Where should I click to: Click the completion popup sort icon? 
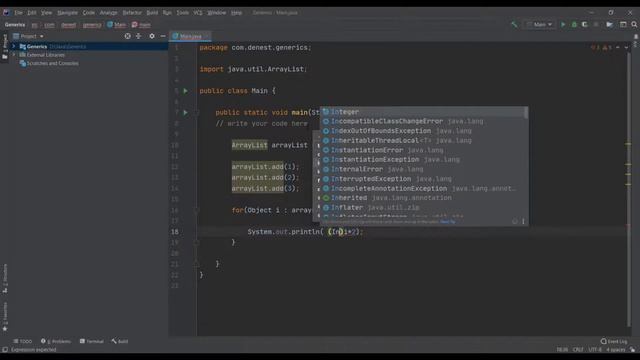(x=515, y=221)
